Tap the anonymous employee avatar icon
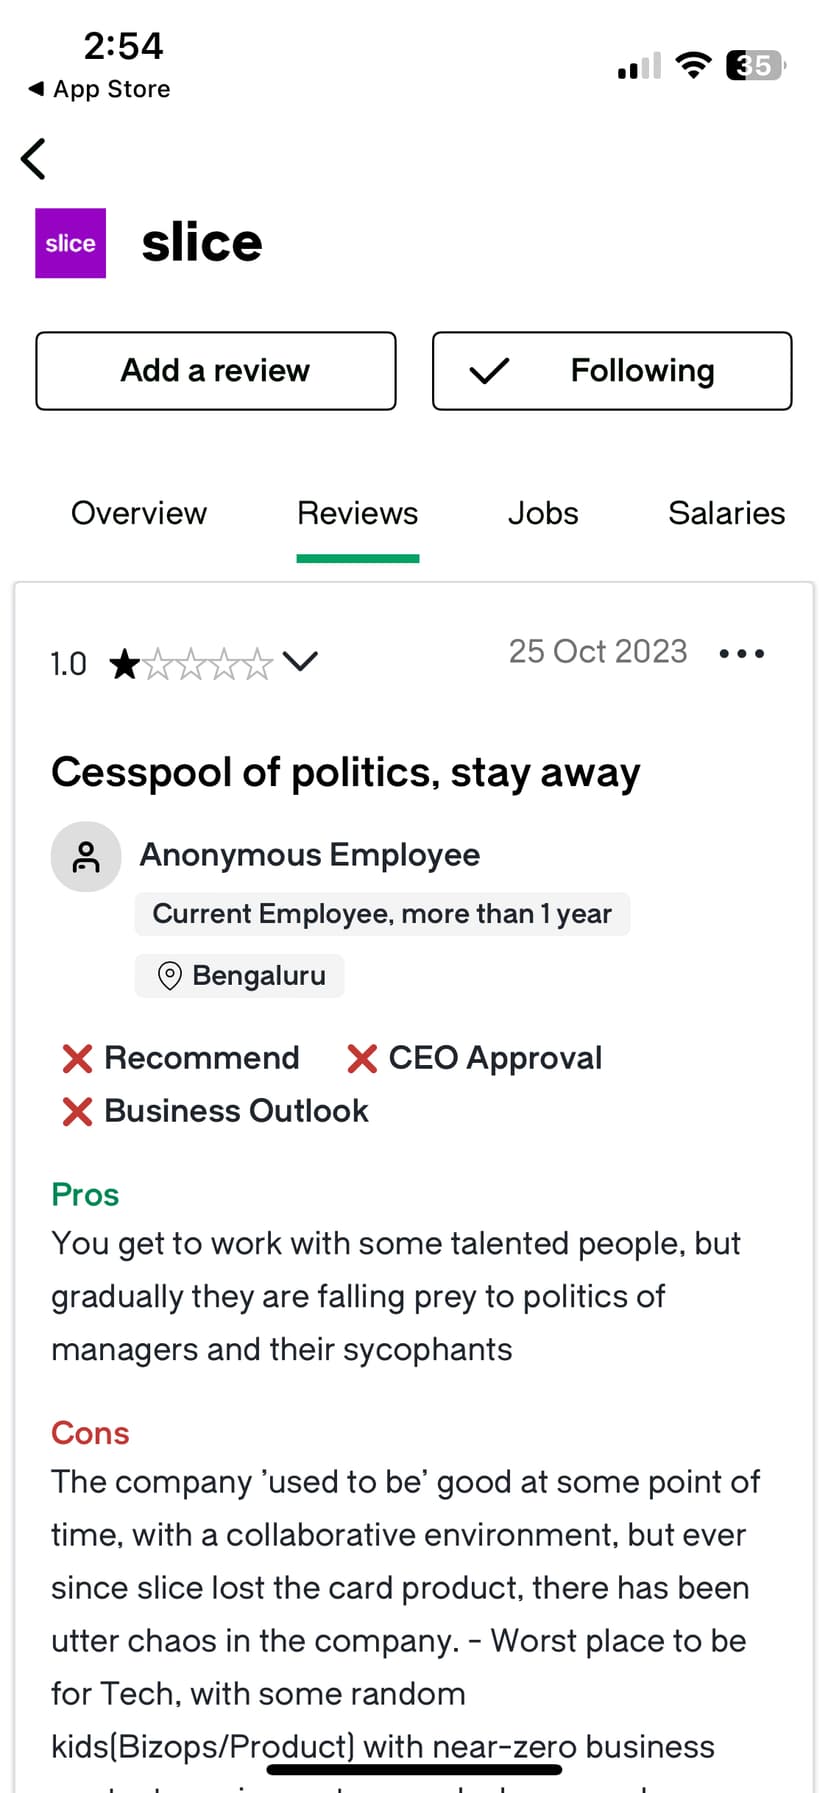This screenshot has height=1793, width=828. (x=86, y=857)
